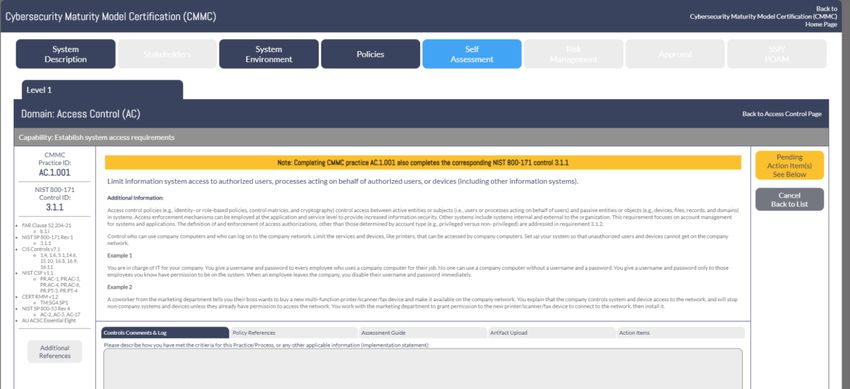Open the Artifact Upload tab
This screenshot has height=389, width=850.
tap(551, 333)
